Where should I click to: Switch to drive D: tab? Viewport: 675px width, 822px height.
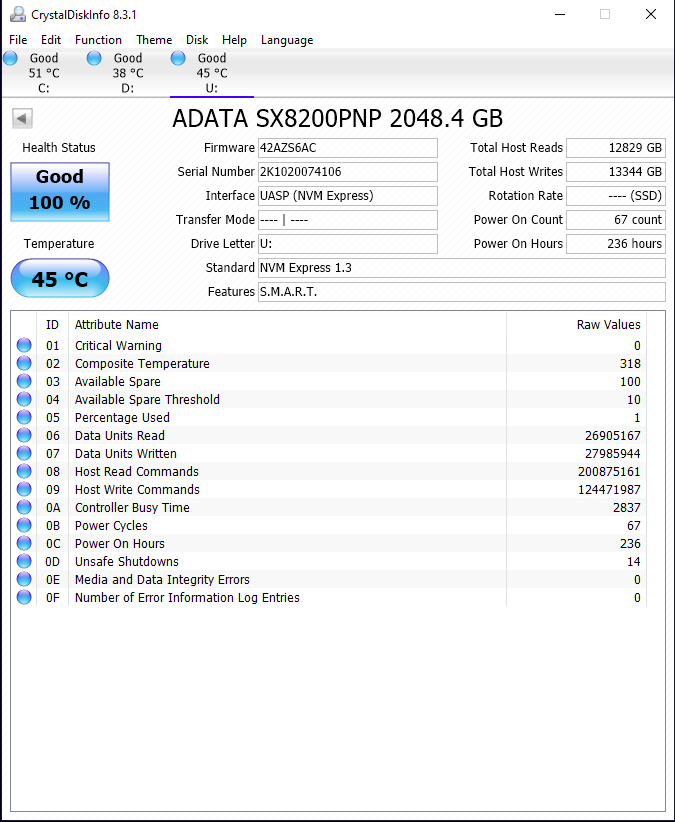[127, 70]
